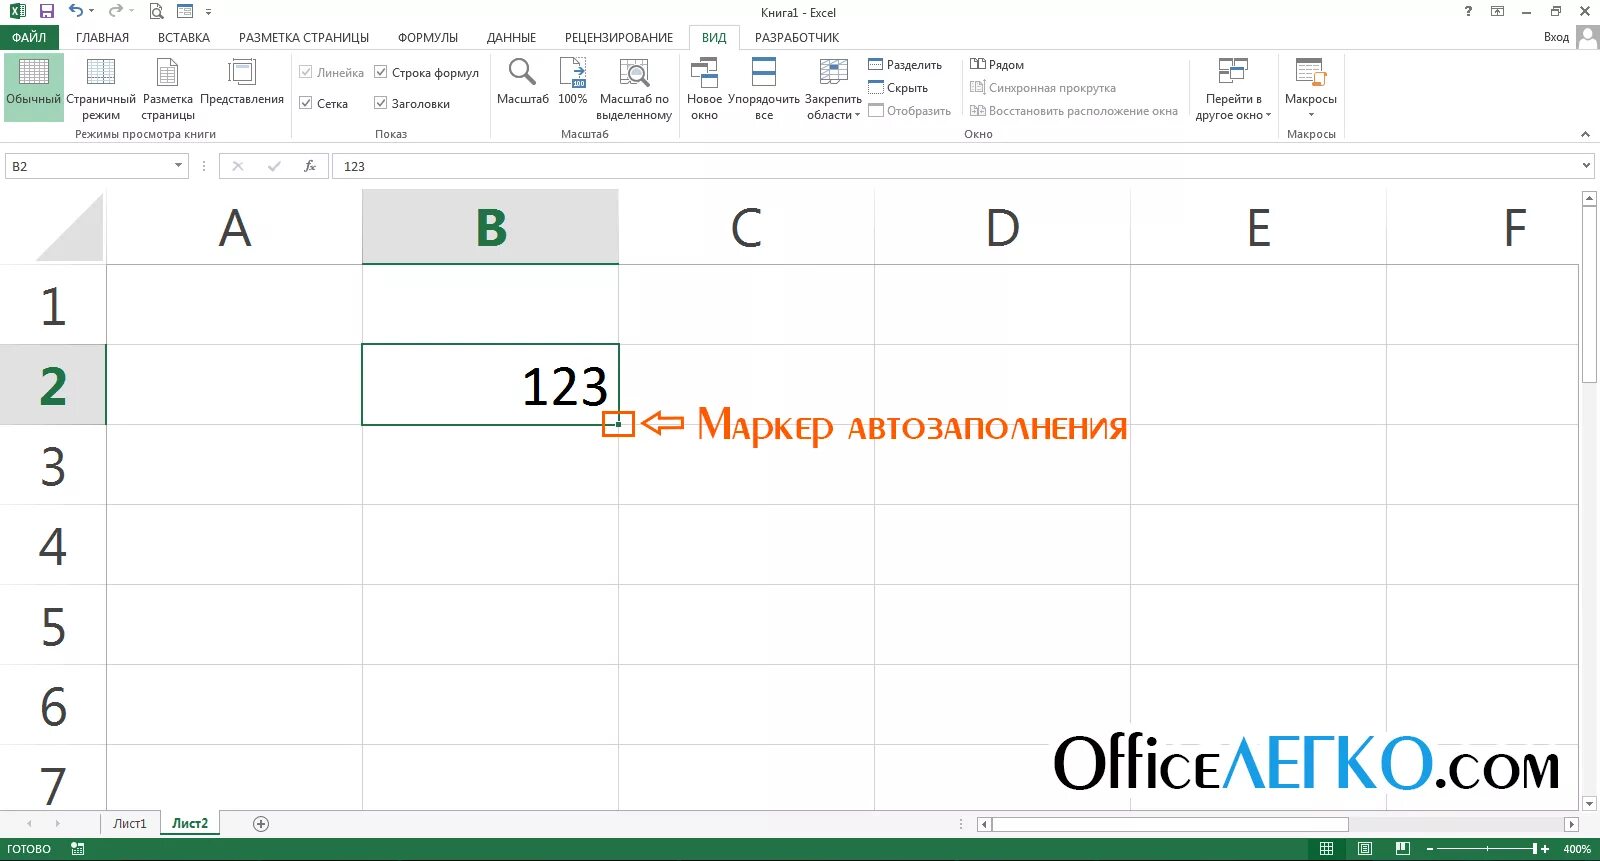
Task: Click Normal view icon in status bar
Action: pyautogui.click(x=1326, y=849)
